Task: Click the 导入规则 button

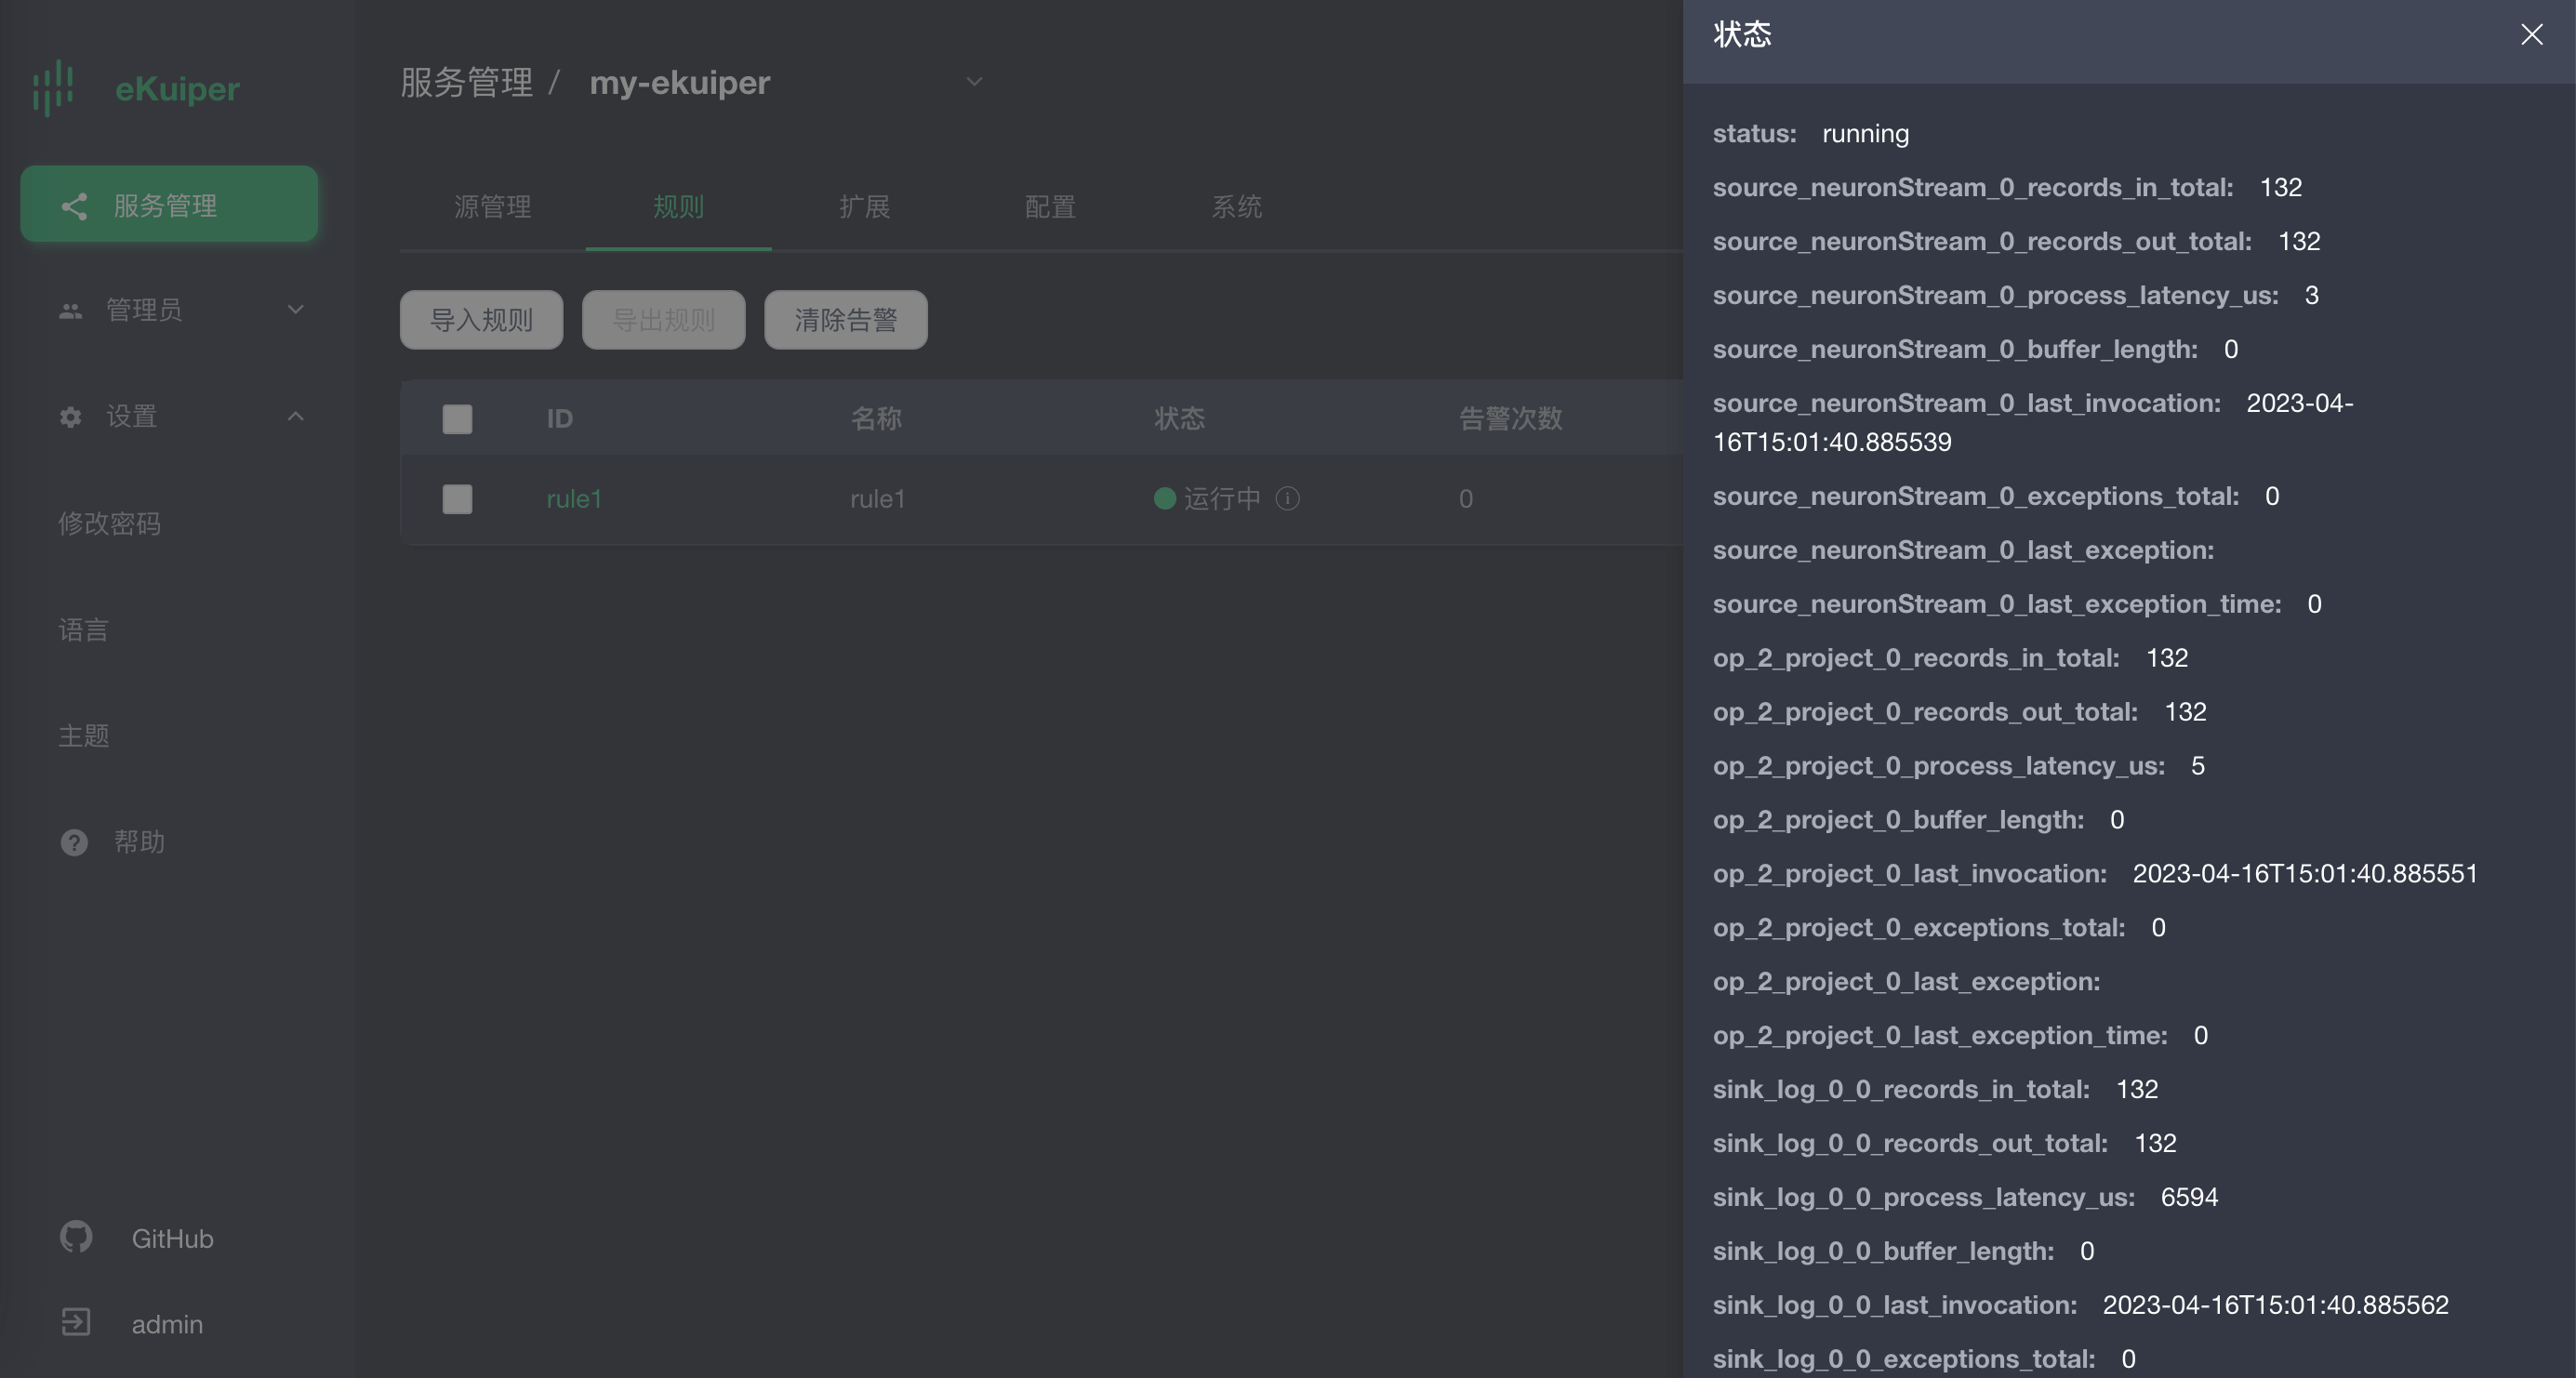Action: [481, 320]
